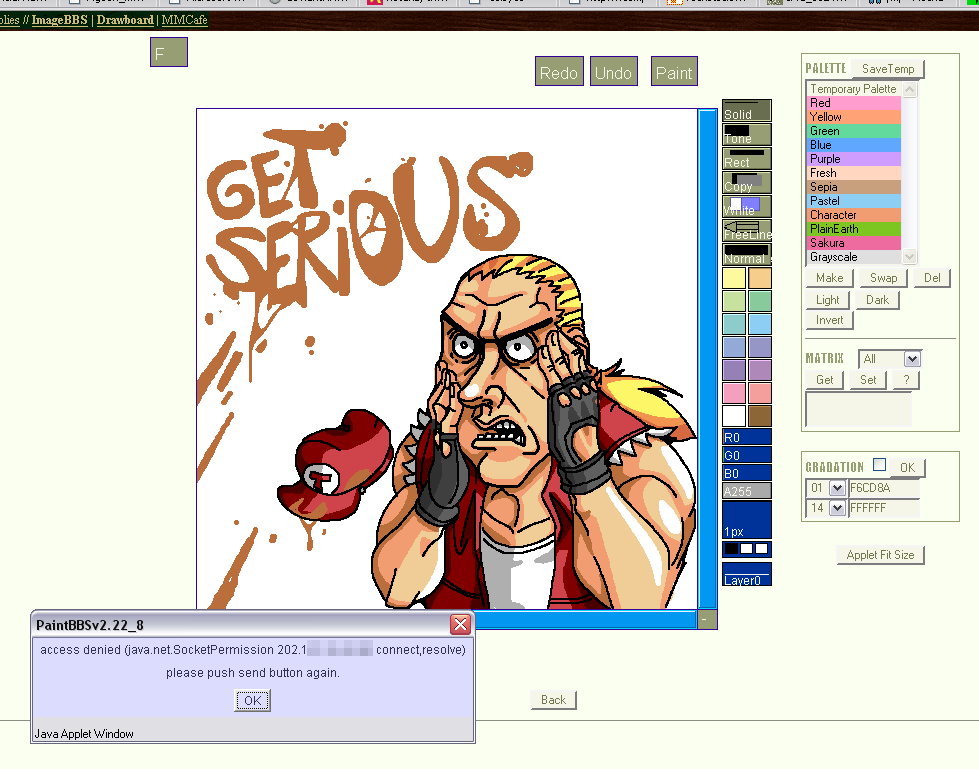
Task: Click the Applet Fit Size button
Action: point(880,555)
